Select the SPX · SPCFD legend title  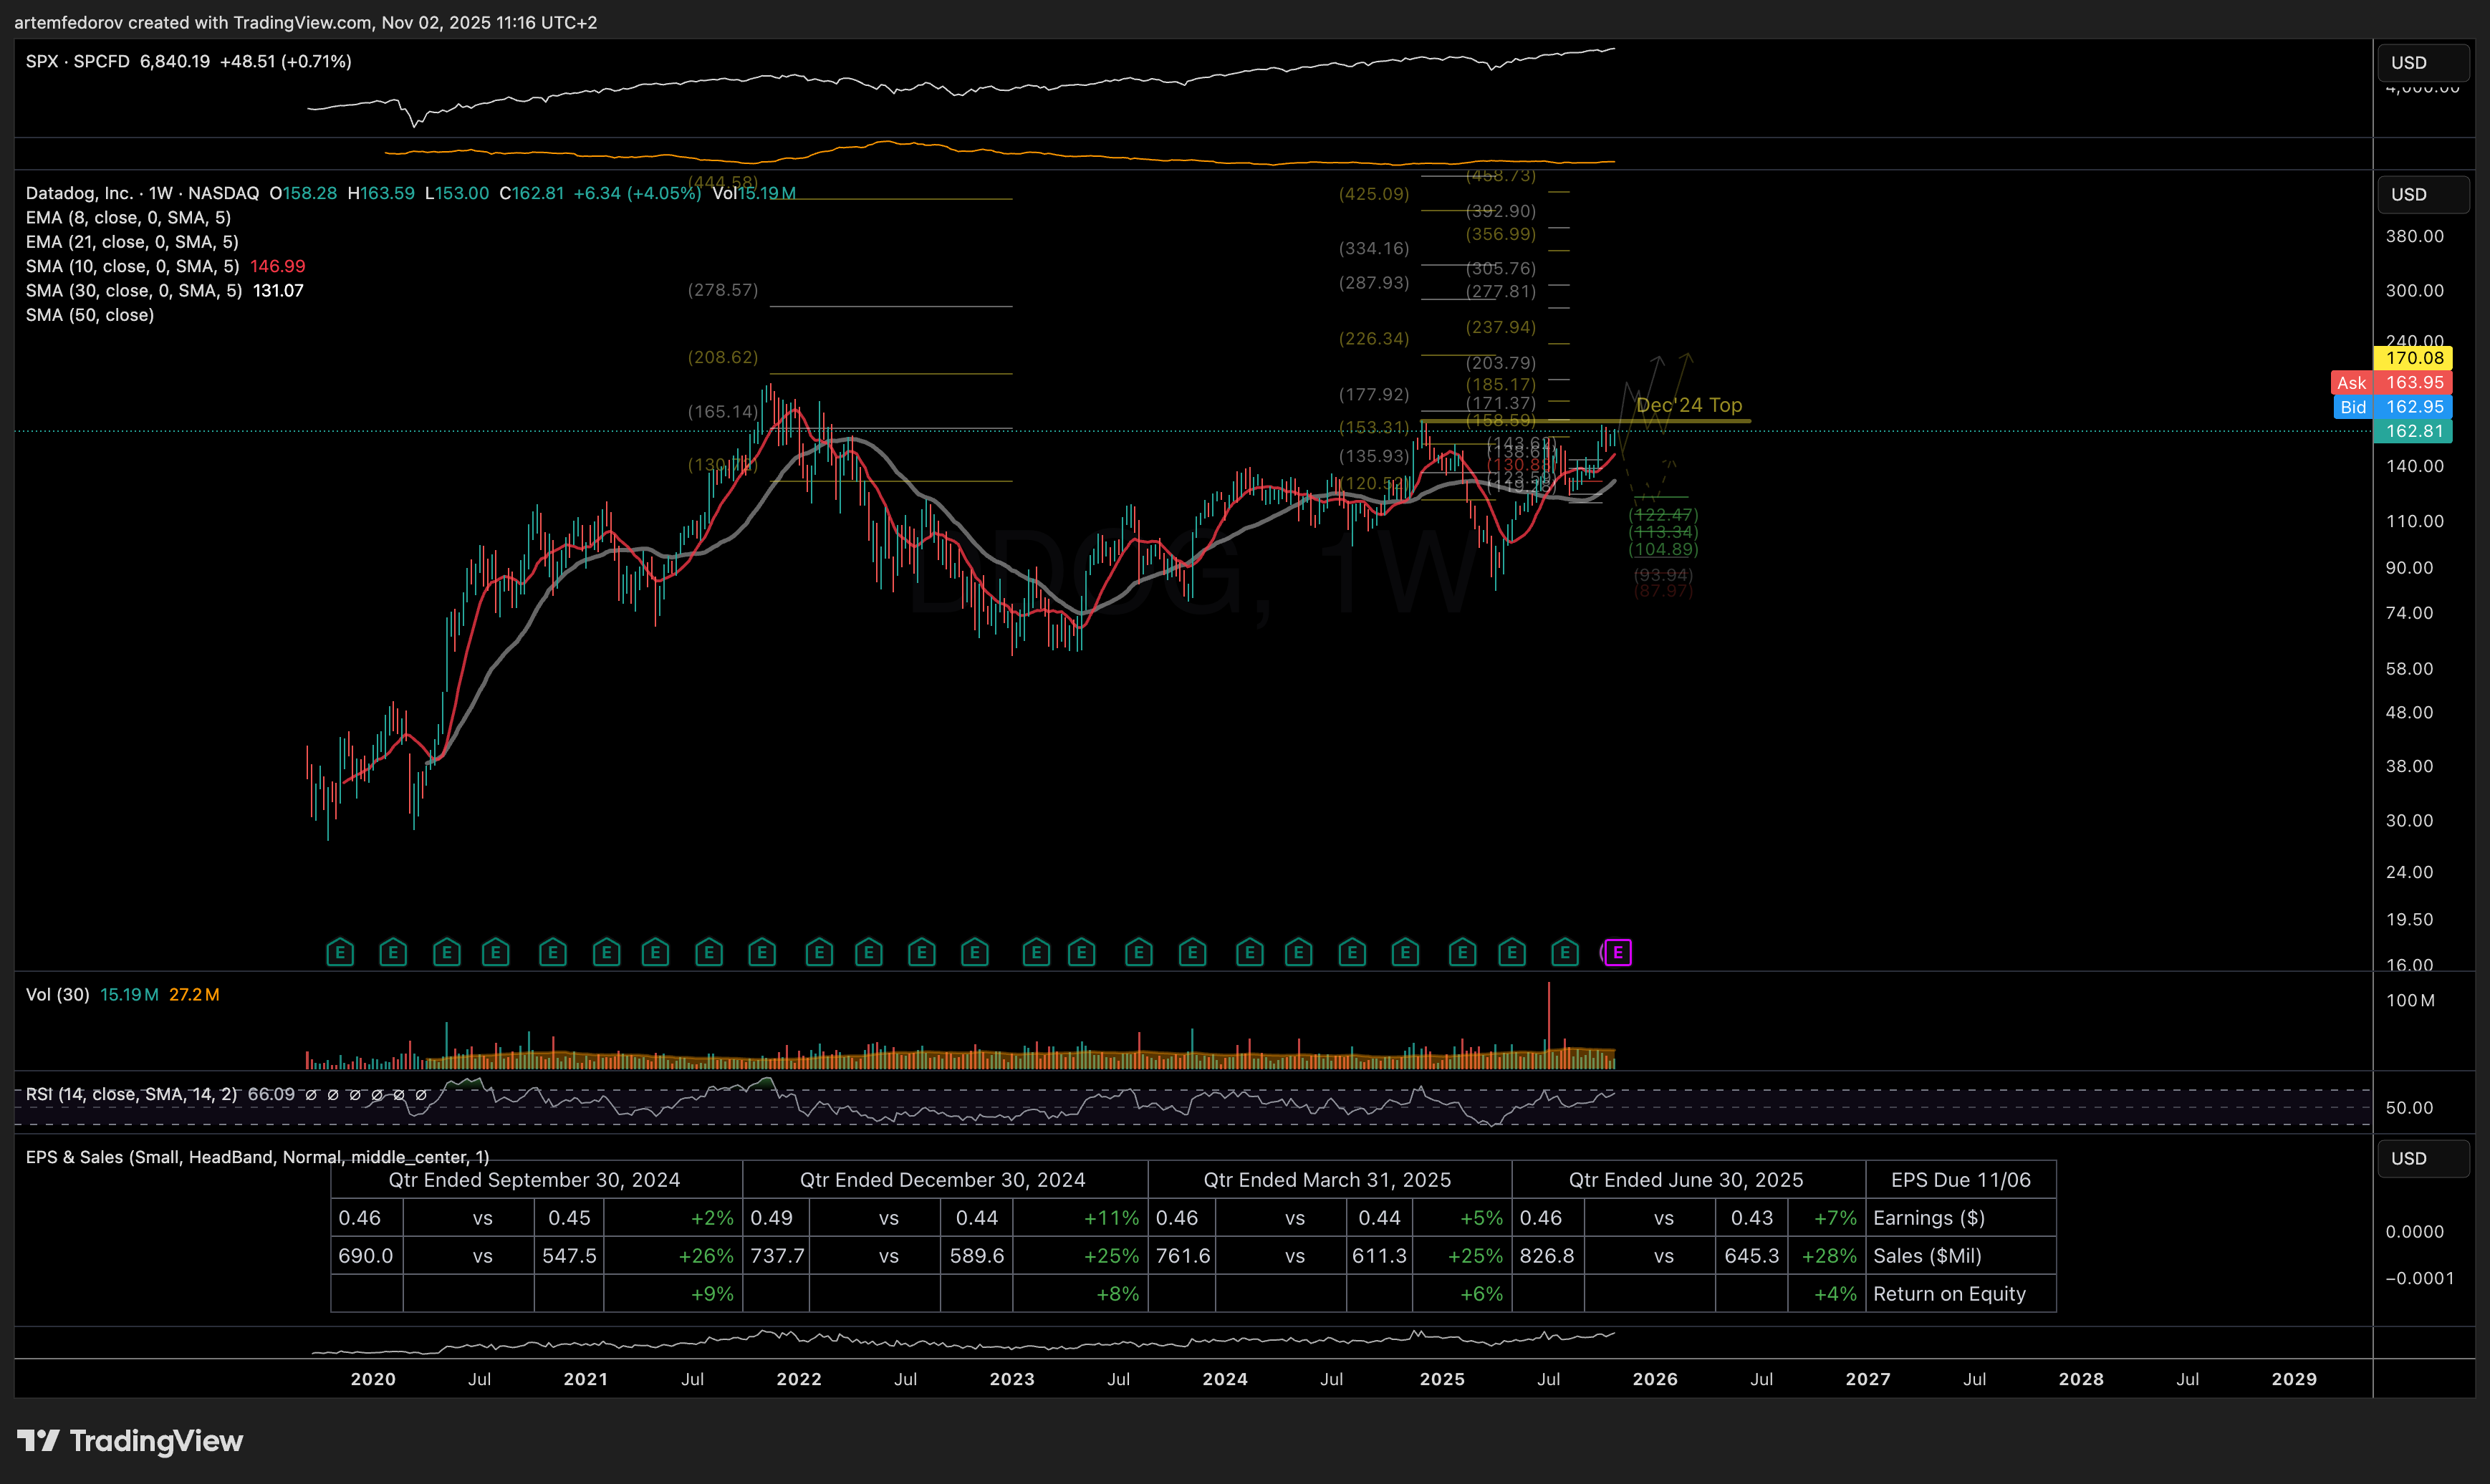(x=78, y=61)
